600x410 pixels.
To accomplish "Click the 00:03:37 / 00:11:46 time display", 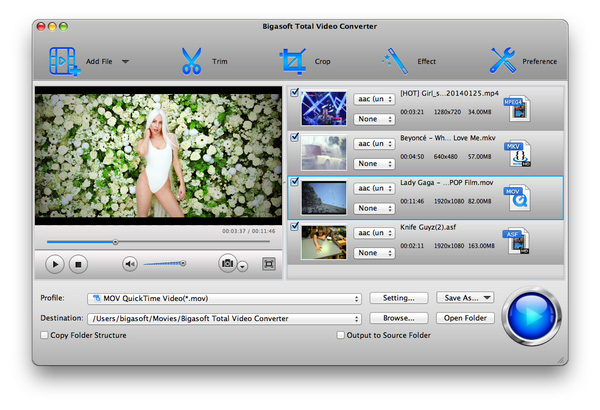I will coord(248,231).
